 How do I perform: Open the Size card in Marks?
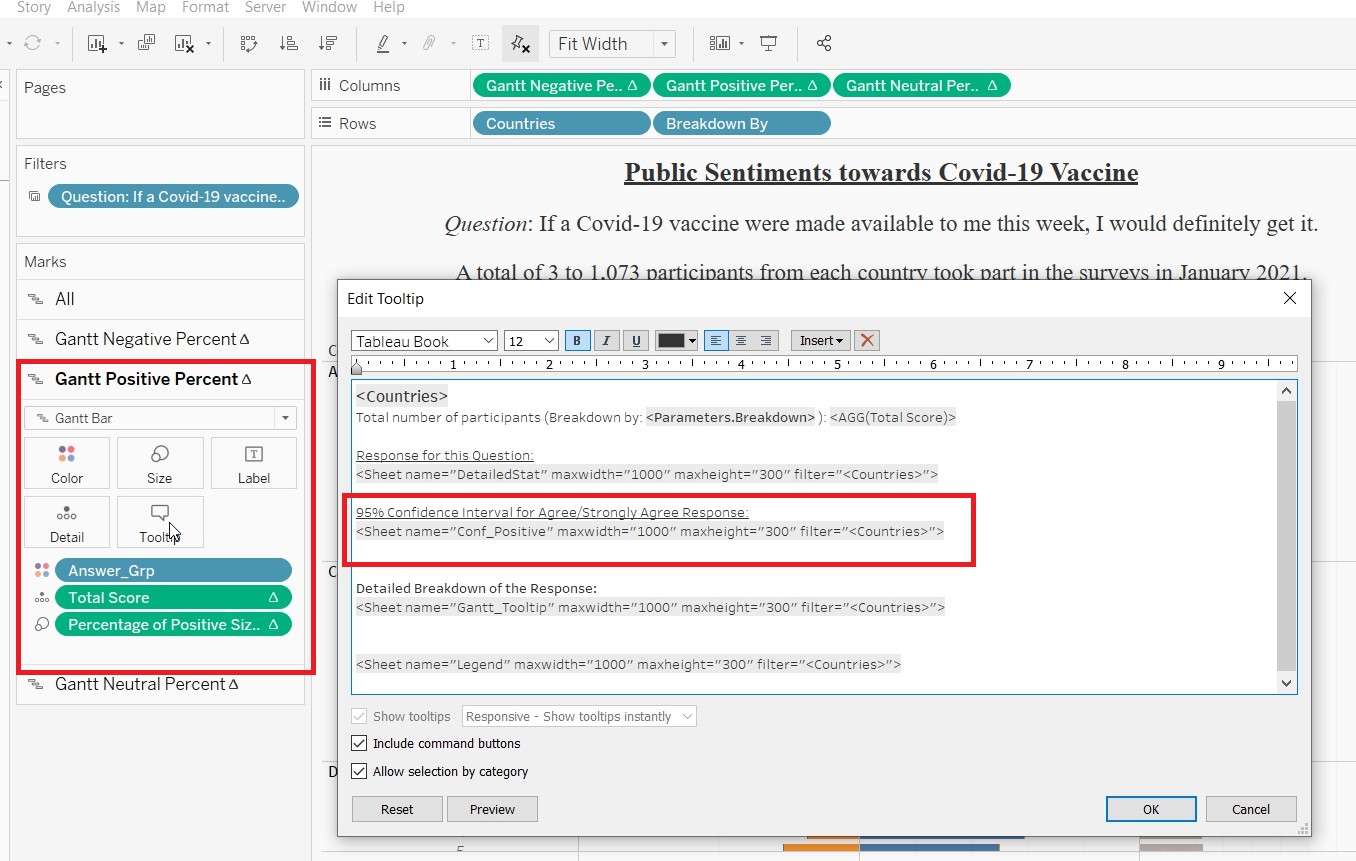(x=160, y=464)
